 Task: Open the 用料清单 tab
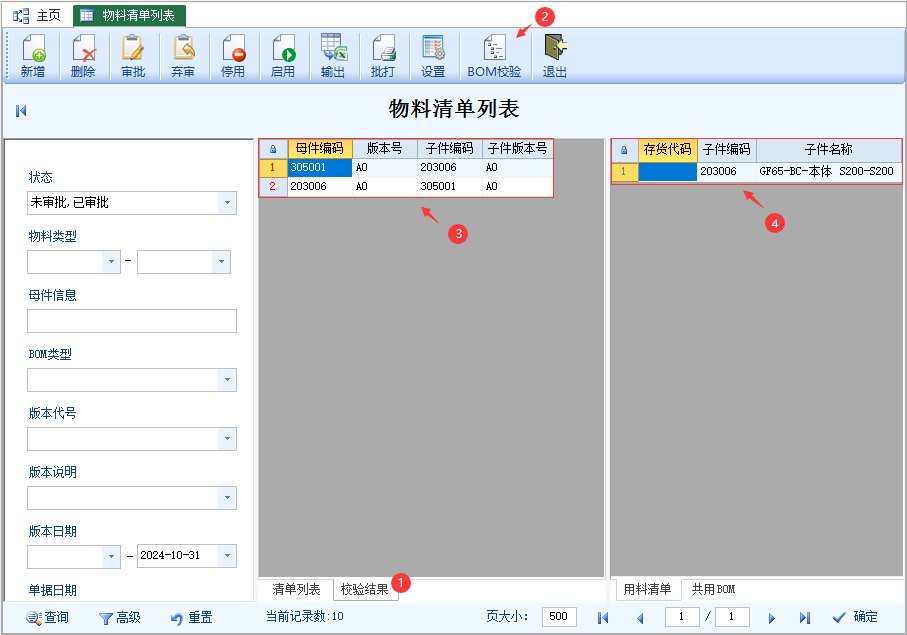click(647, 589)
